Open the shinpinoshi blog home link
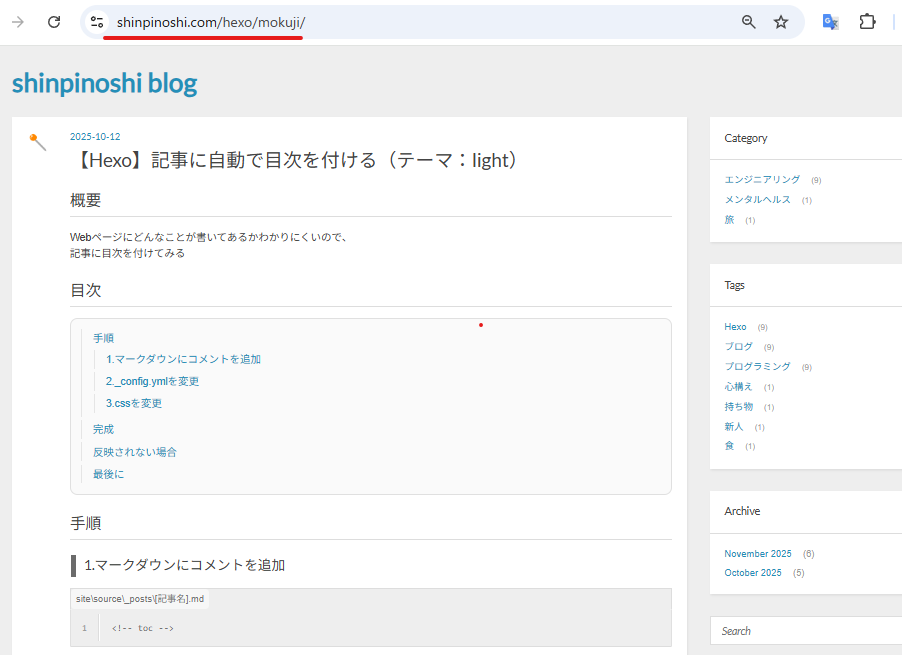 click(x=104, y=84)
